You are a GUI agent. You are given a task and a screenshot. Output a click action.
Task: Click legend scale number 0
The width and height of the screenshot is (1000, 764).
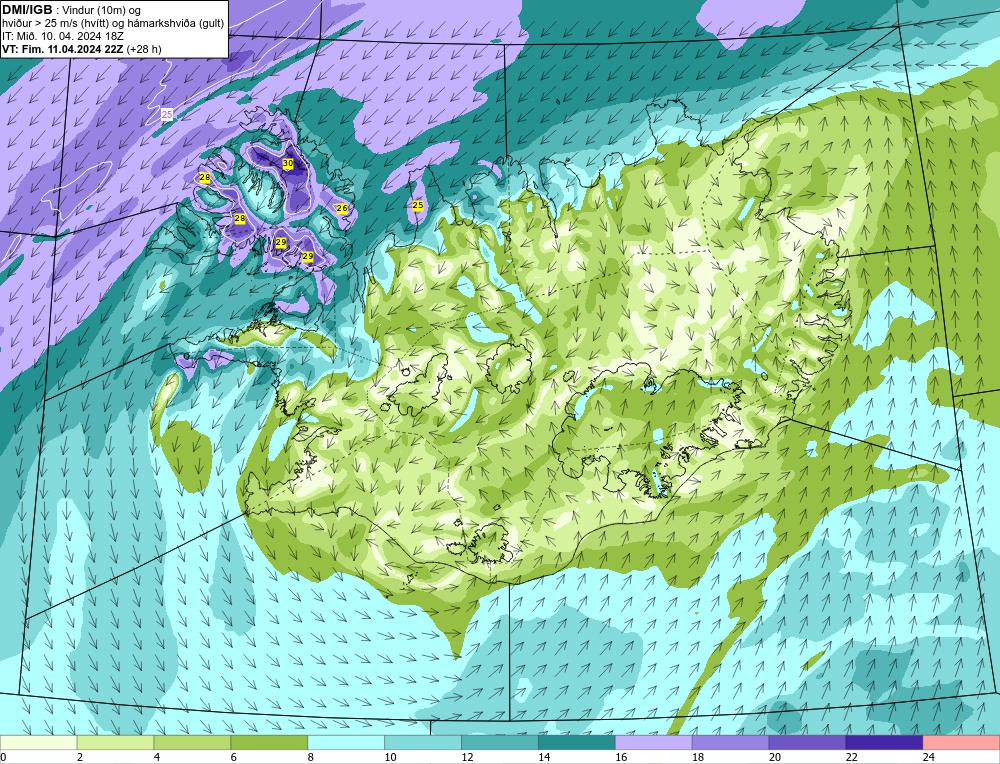(3, 757)
